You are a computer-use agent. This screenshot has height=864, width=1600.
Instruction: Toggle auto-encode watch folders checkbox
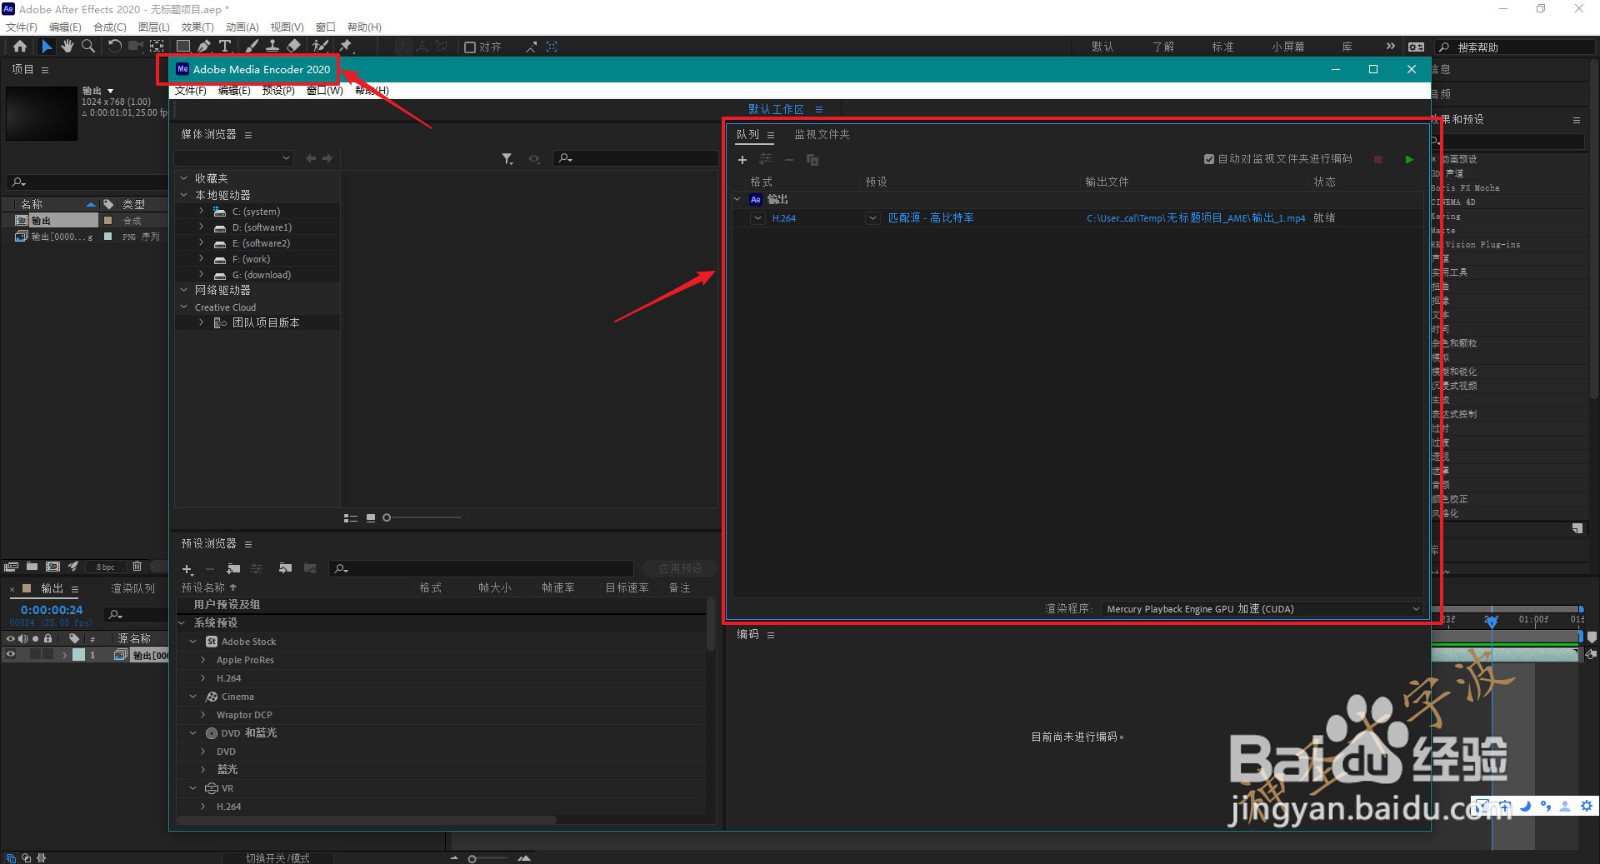1209,159
